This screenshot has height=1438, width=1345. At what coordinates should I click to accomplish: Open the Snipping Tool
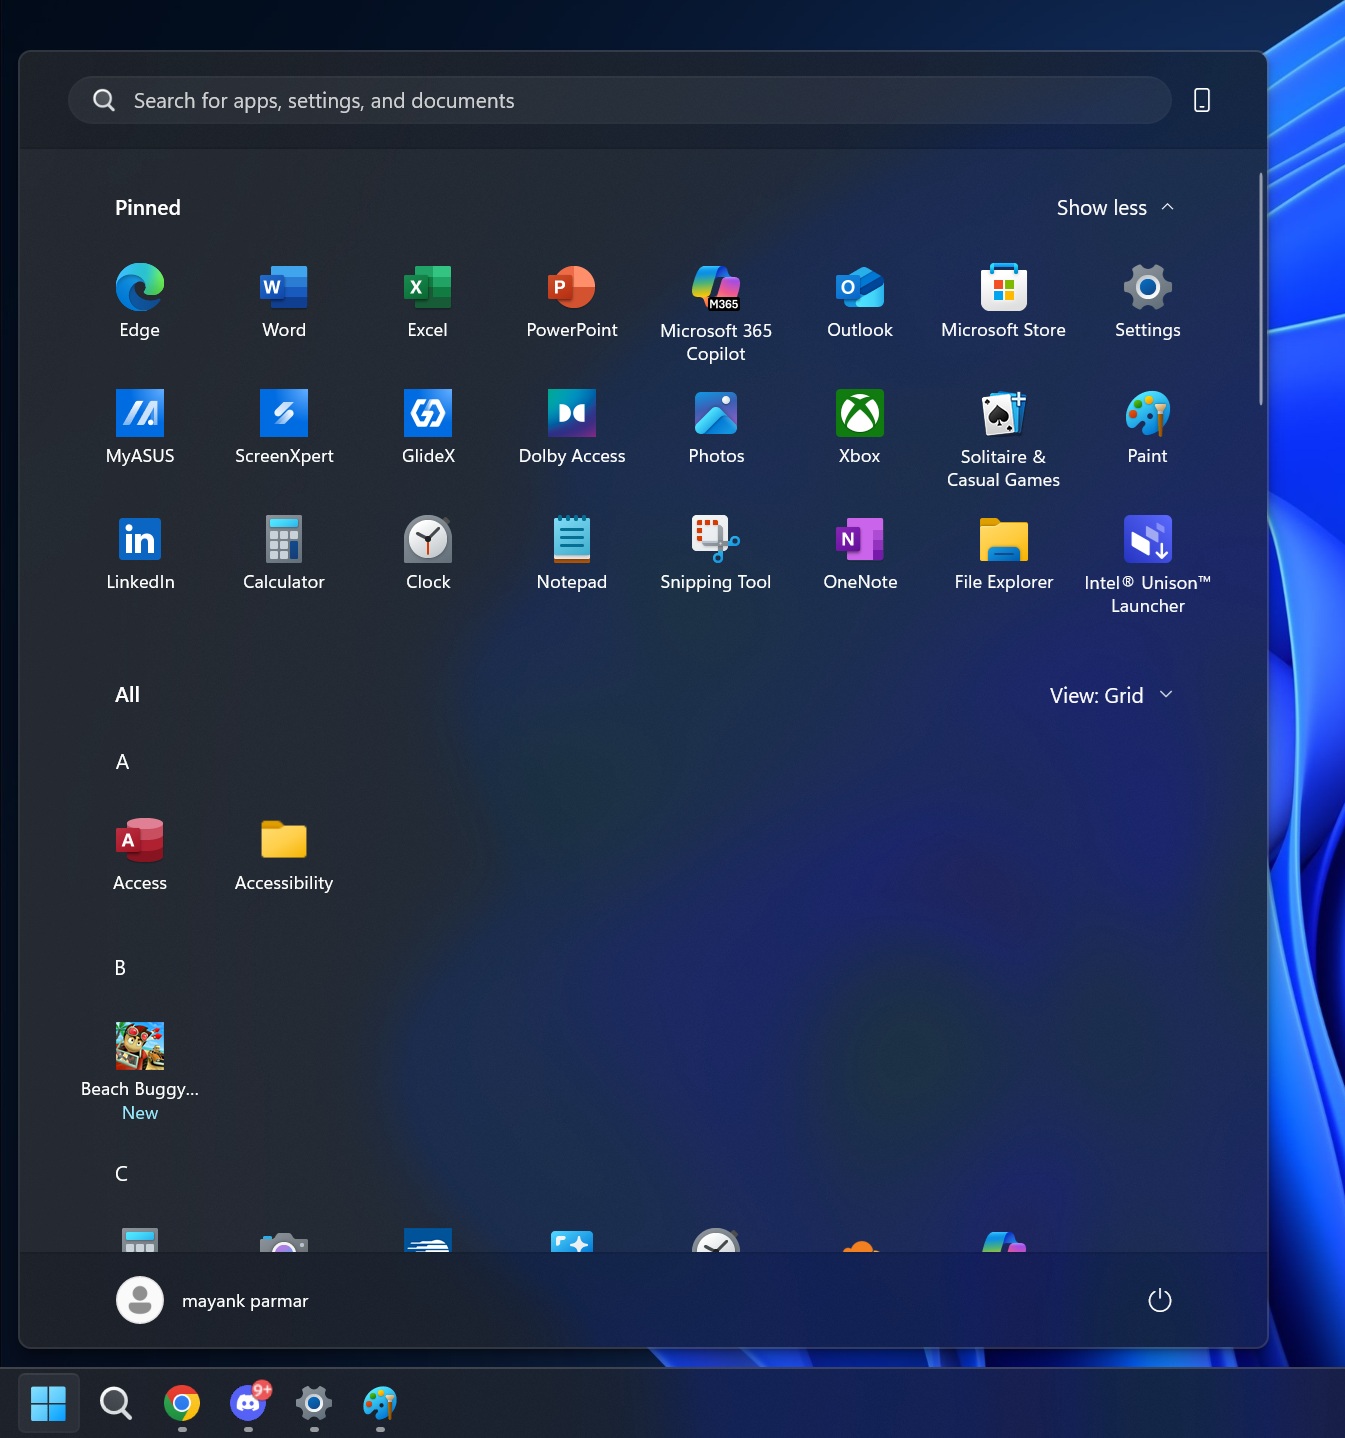[716, 553]
